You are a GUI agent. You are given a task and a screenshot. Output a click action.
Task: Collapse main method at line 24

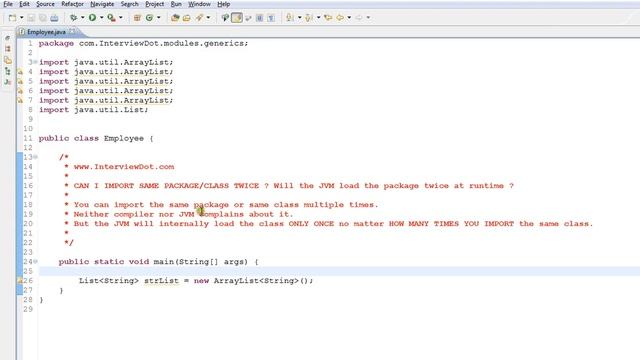(36, 261)
